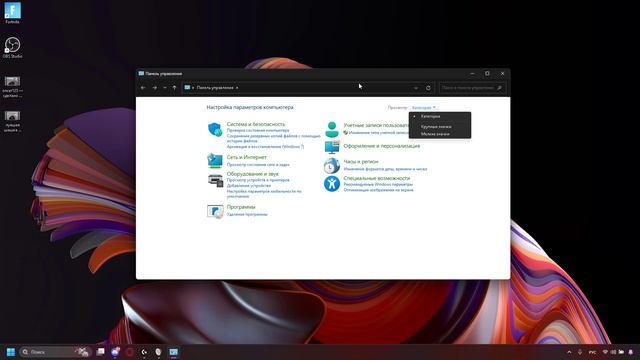This screenshot has height=360, width=640.
Task: Open the OBS Studio desktop shortcut
Action: coord(12,47)
